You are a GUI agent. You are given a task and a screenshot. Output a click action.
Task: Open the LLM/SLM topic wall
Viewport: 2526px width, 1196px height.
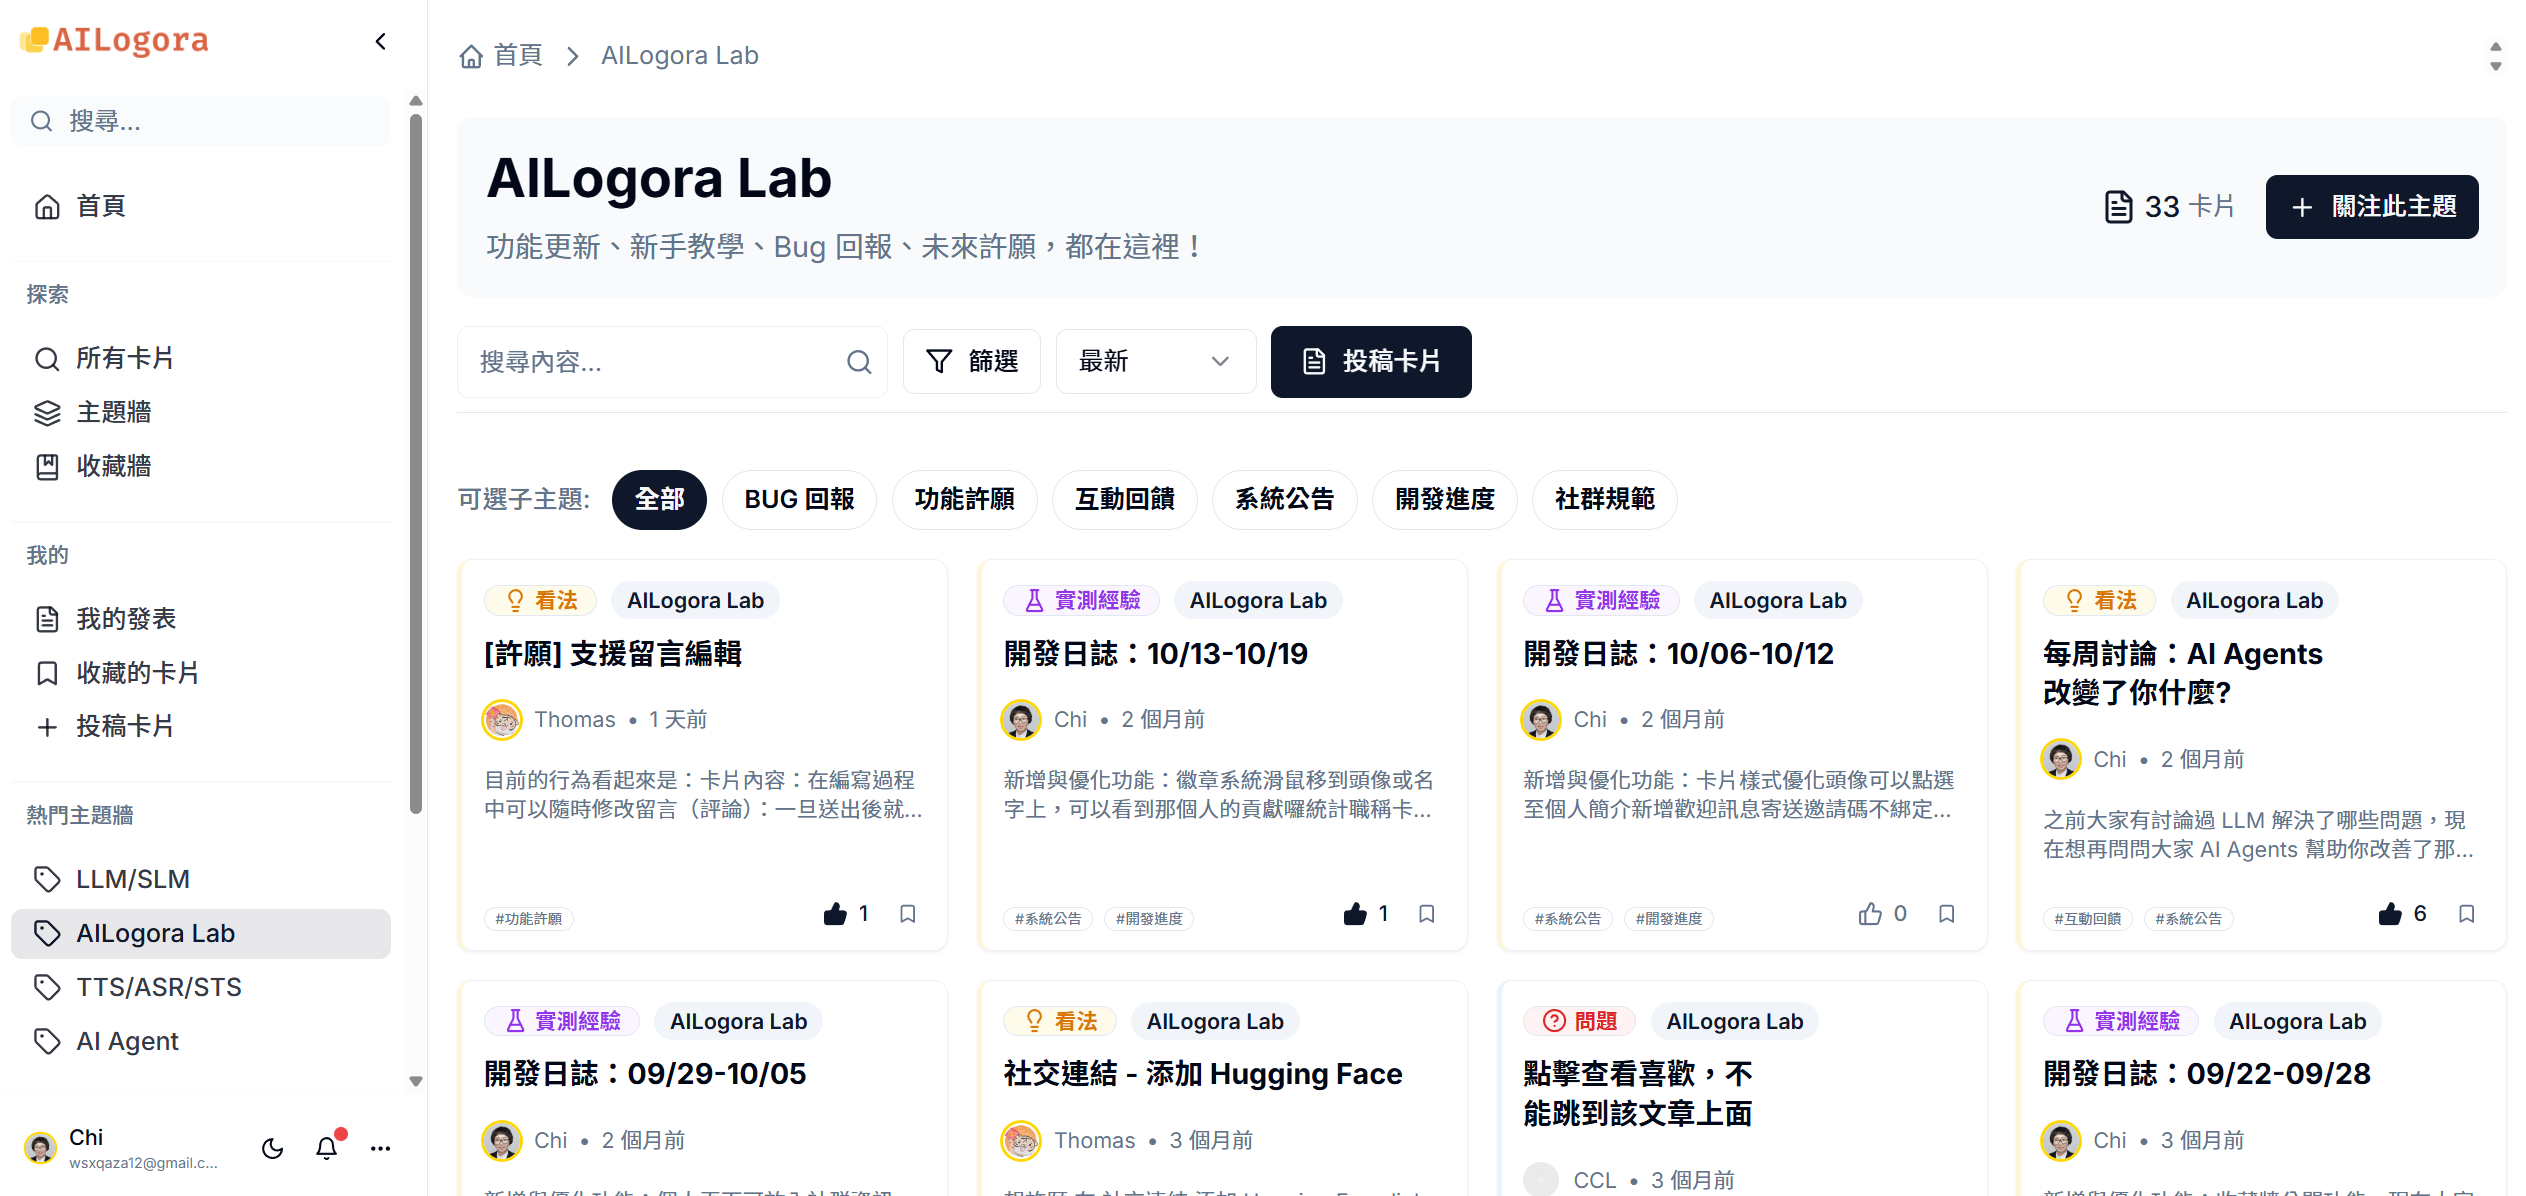[200, 880]
